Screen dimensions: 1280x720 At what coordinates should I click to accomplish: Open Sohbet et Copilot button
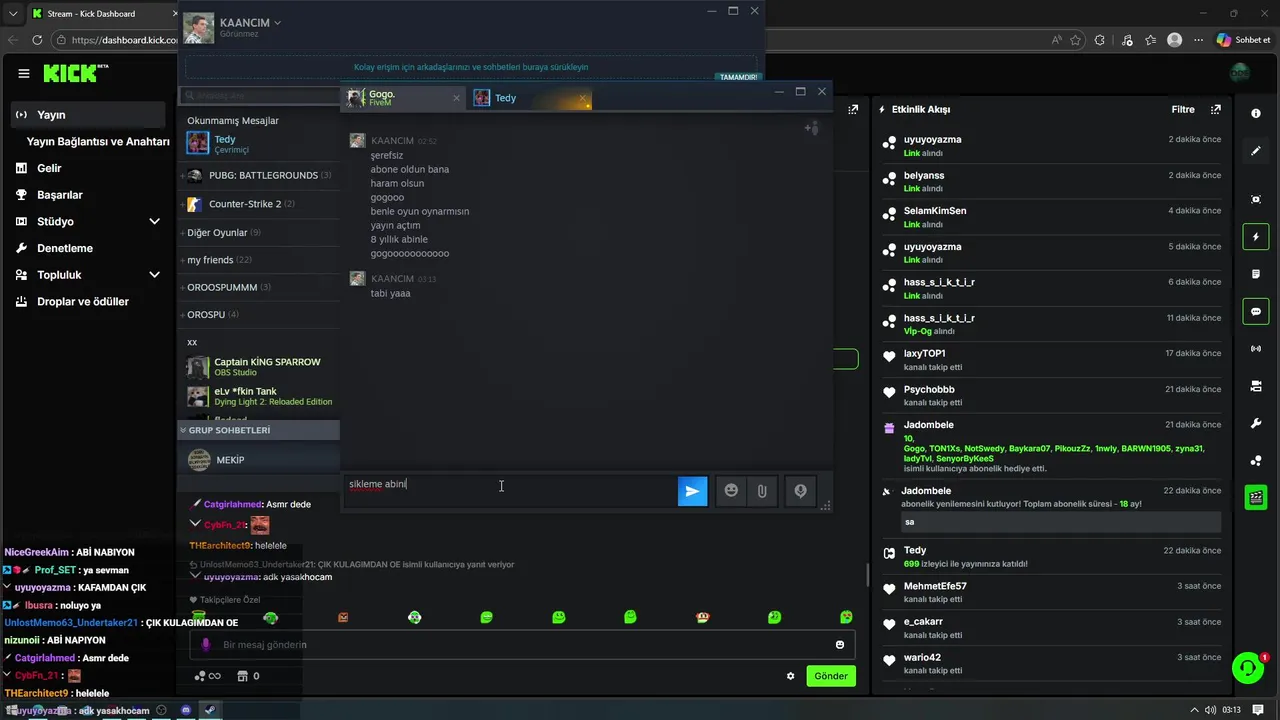1243,40
